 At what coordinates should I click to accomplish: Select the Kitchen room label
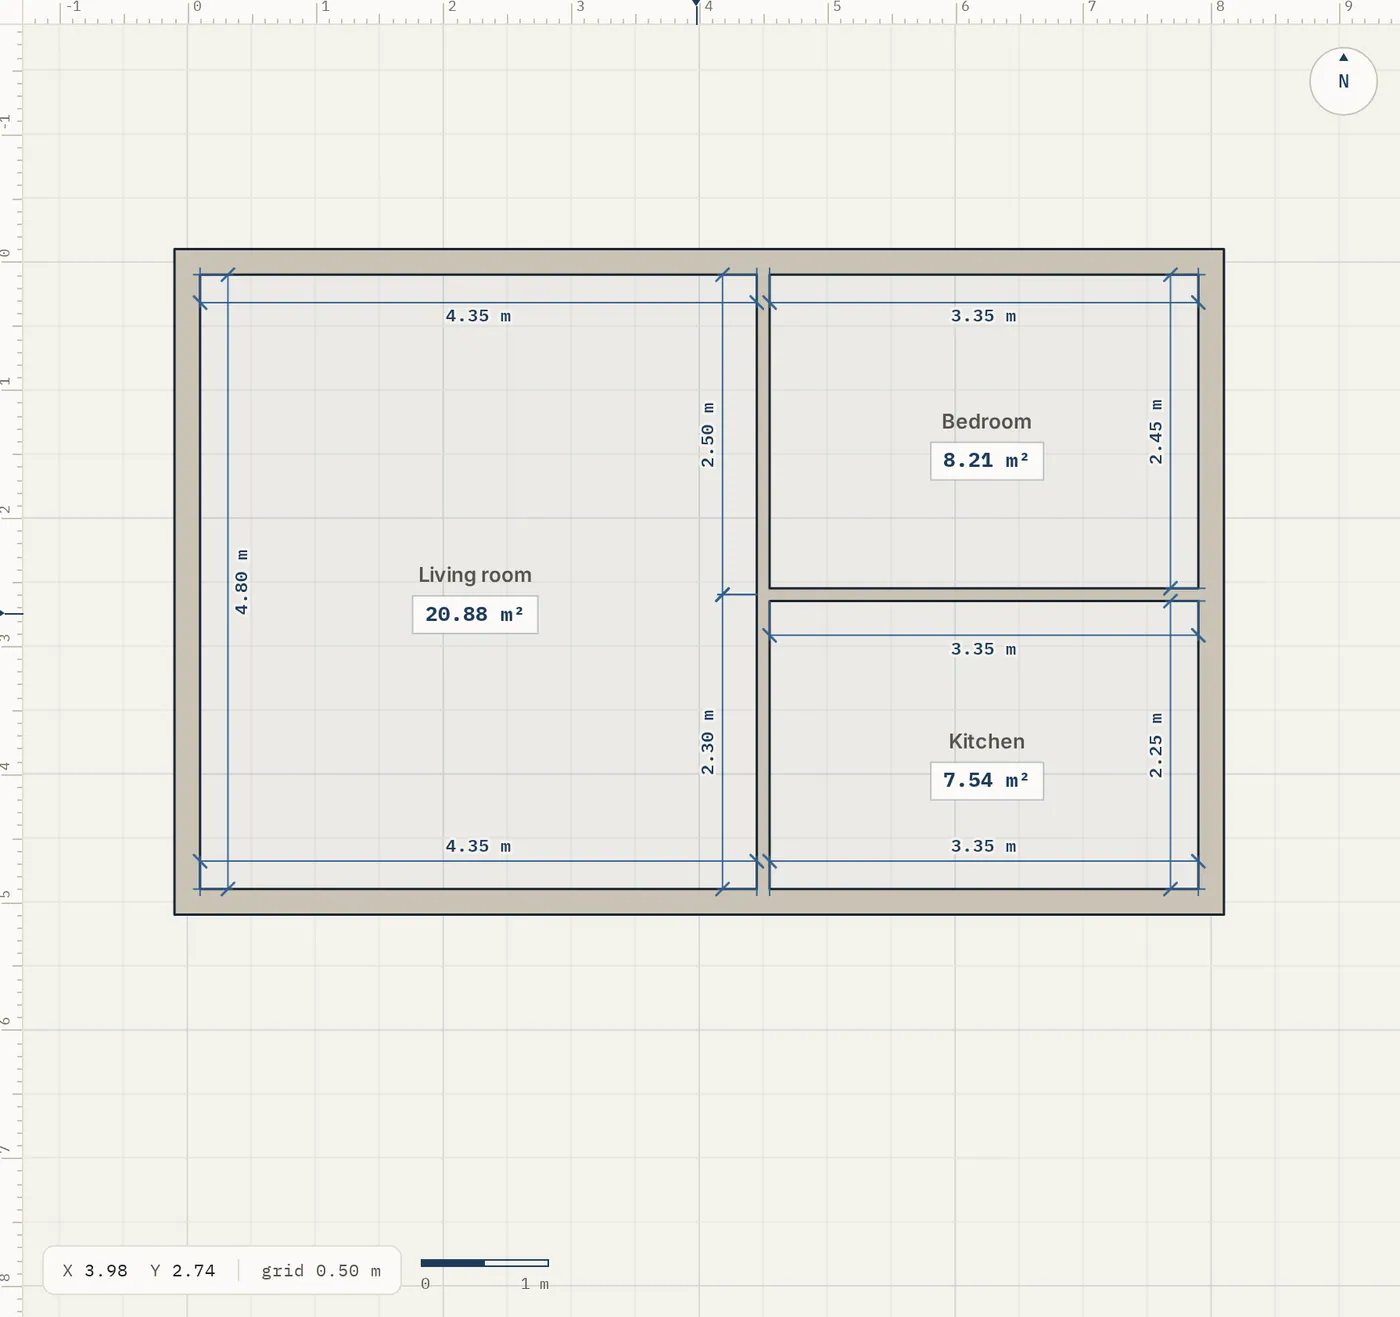(986, 741)
